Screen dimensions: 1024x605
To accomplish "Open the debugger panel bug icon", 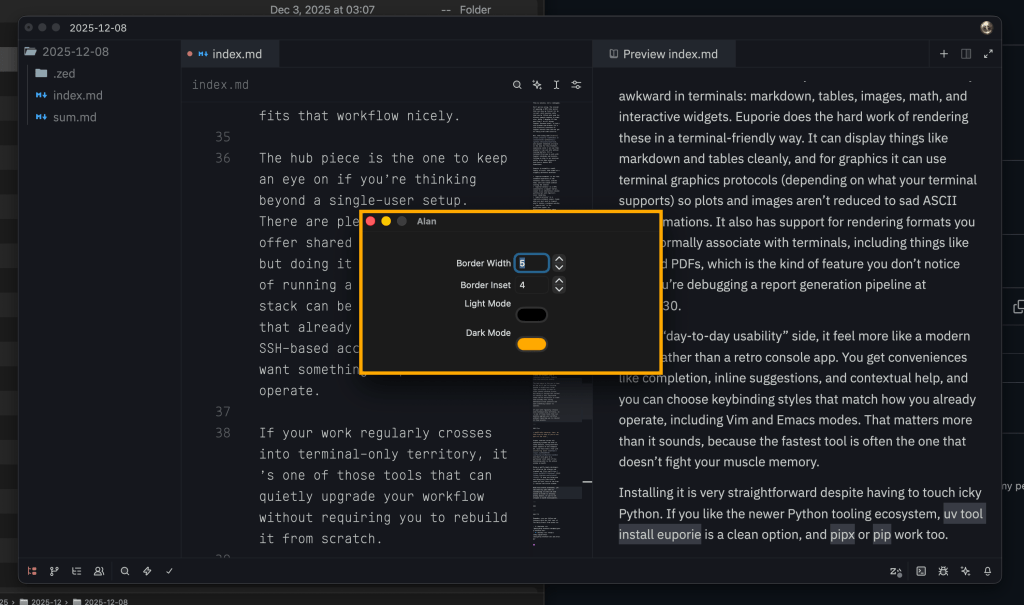I will [943, 571].
